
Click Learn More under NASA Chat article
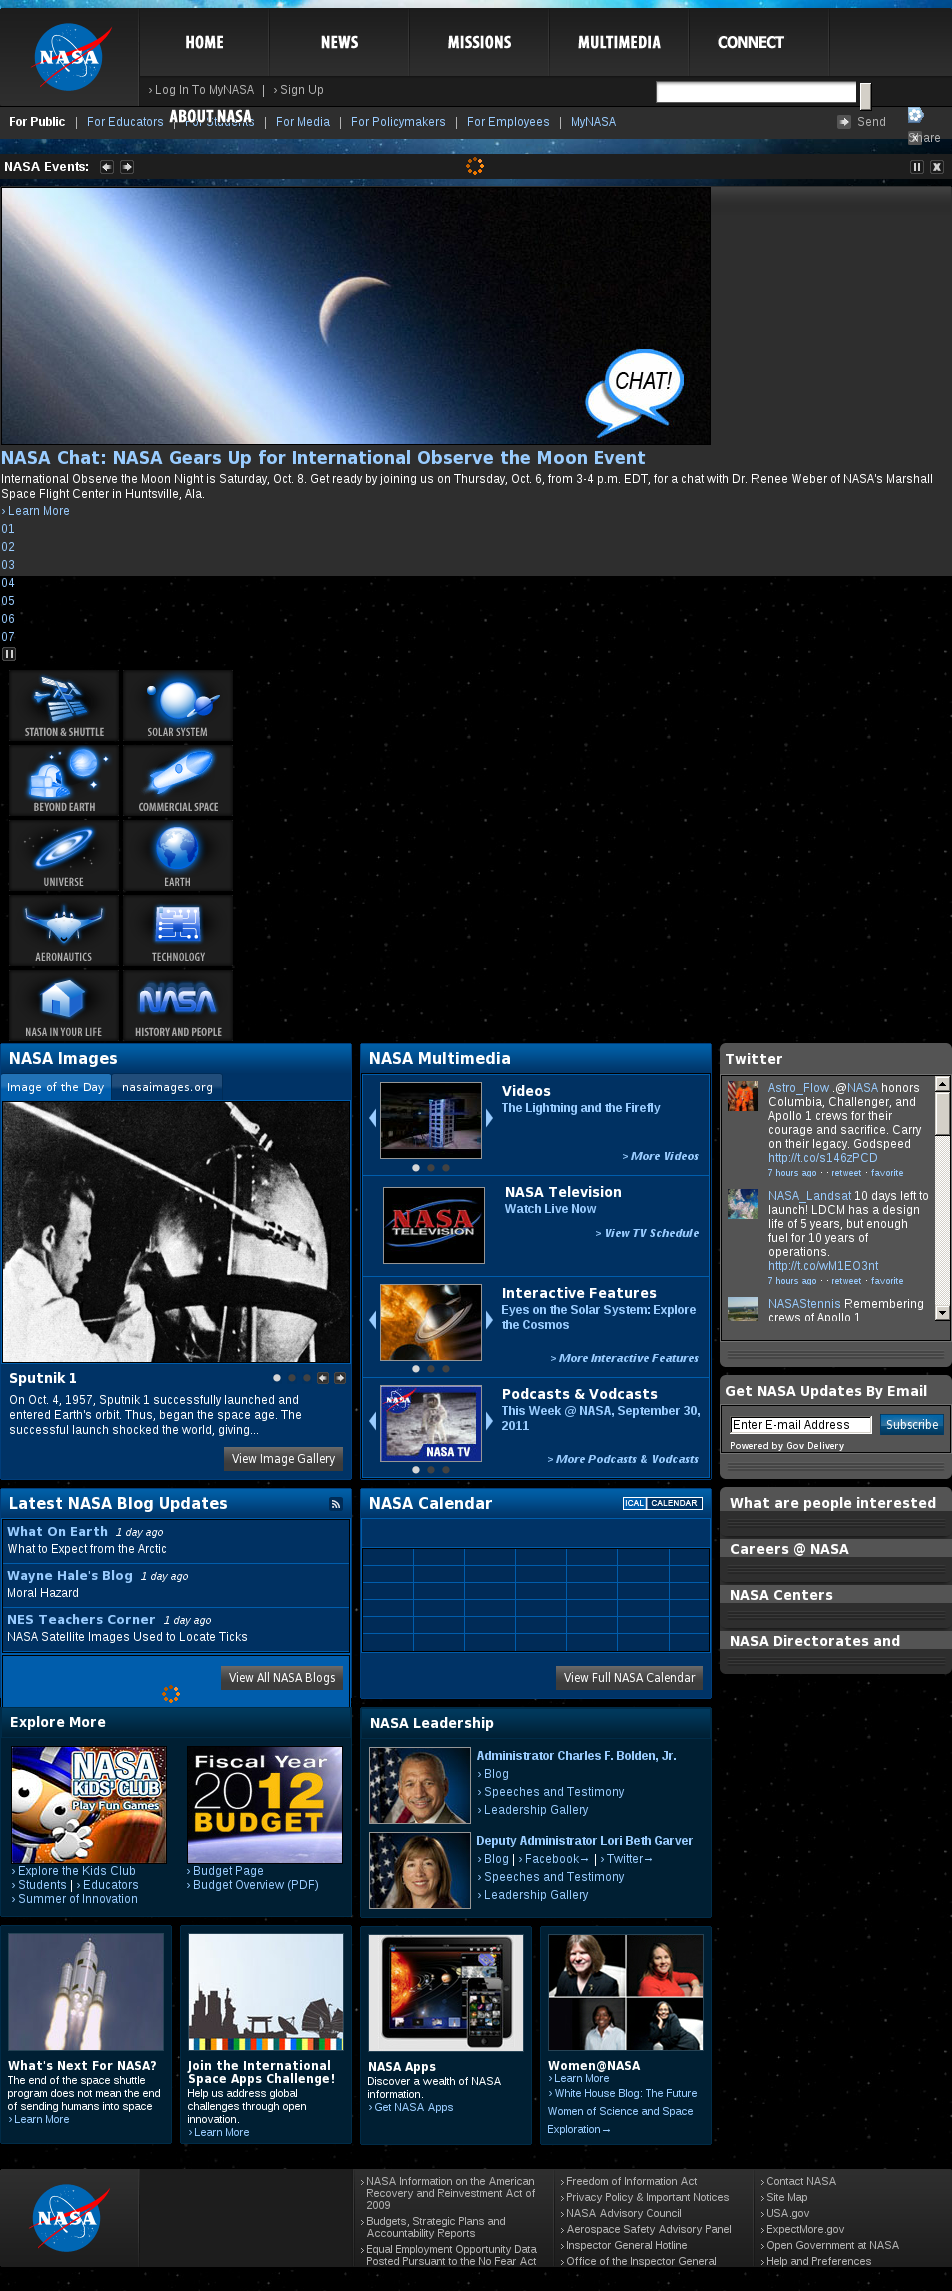(39, 511)
